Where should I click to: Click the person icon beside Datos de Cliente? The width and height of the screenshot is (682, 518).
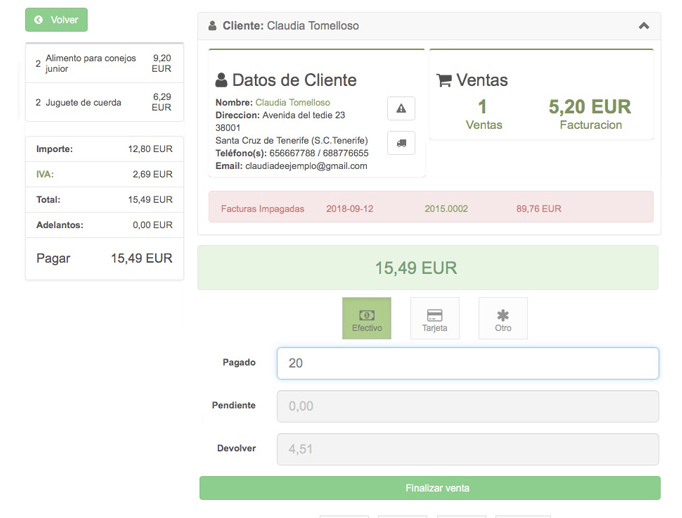(x=222, y=81)
